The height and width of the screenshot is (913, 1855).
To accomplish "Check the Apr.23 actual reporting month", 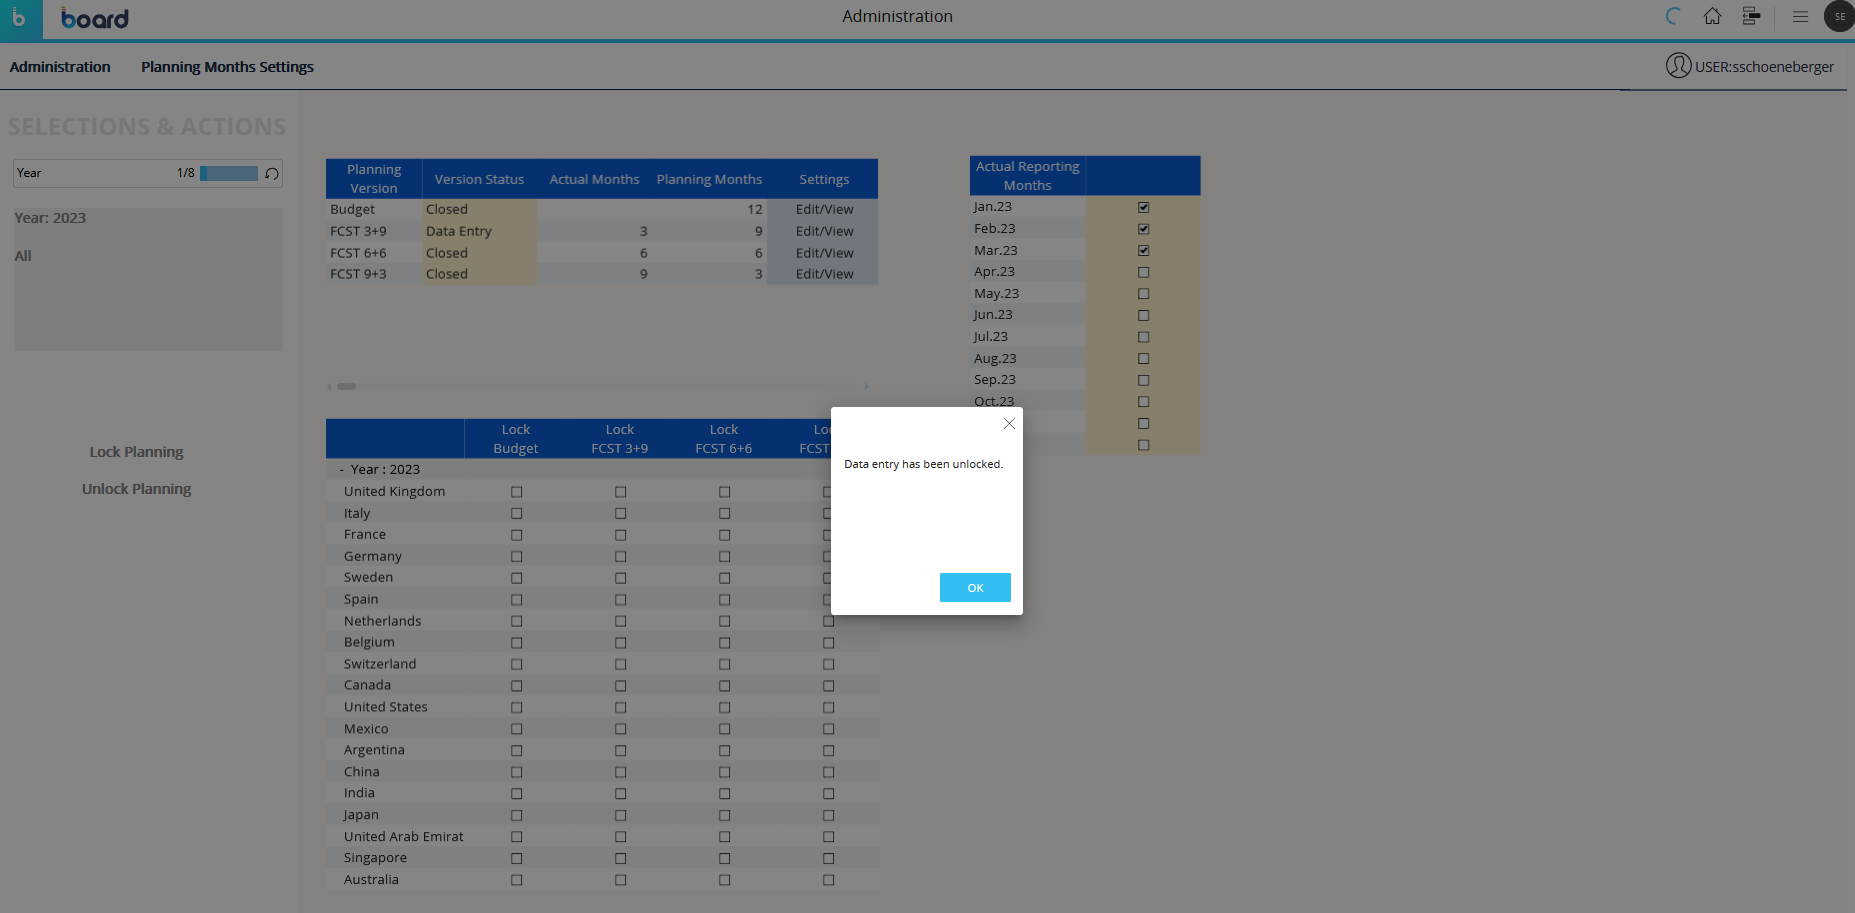I will tap(1143, 272).
